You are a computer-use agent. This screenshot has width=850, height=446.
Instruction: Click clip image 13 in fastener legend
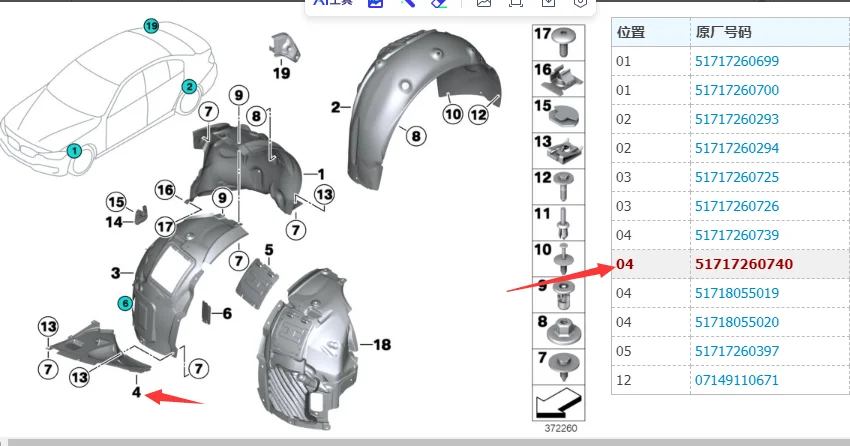565,149
